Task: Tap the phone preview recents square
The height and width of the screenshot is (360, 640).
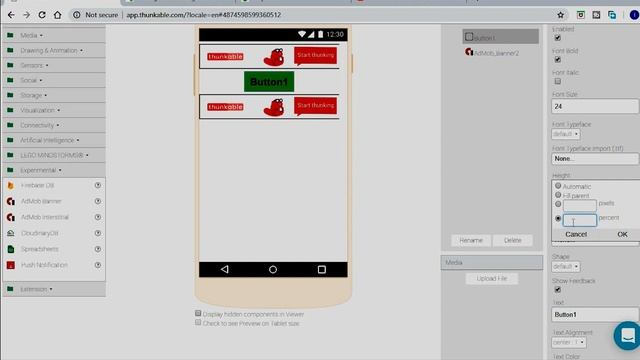Action: pyautogui.click(x=322, y=269)
